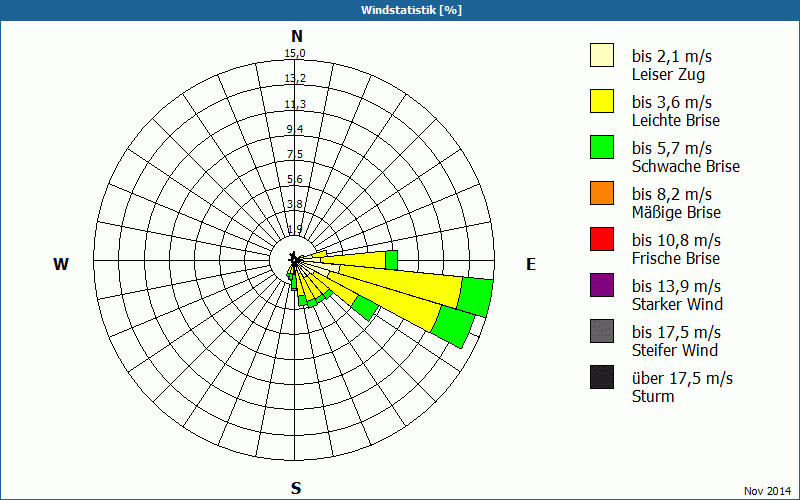800x500 pixels.
Task: Click the 'Steifer Wind' legend label
Action: (x=675, y=350)
